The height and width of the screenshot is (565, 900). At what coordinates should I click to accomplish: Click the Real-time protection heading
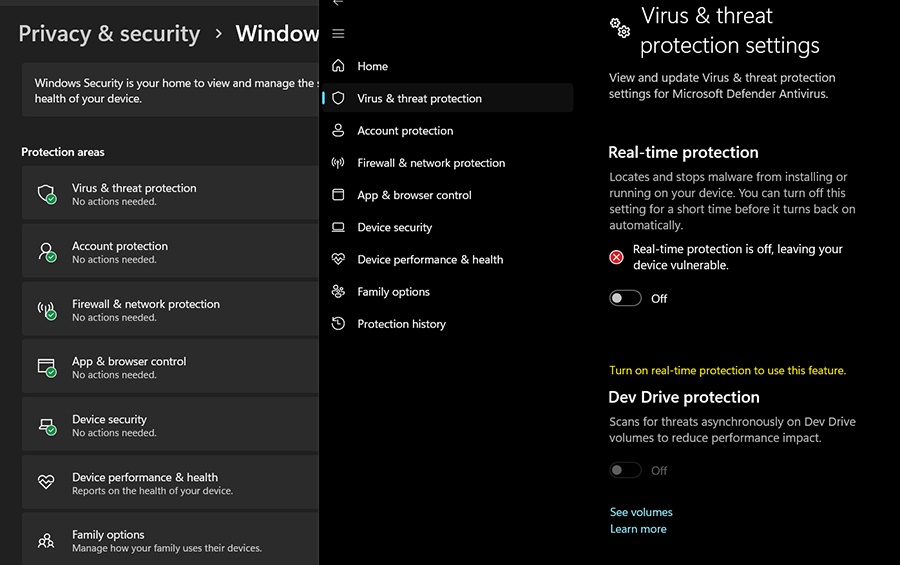(x=683, y=152)
